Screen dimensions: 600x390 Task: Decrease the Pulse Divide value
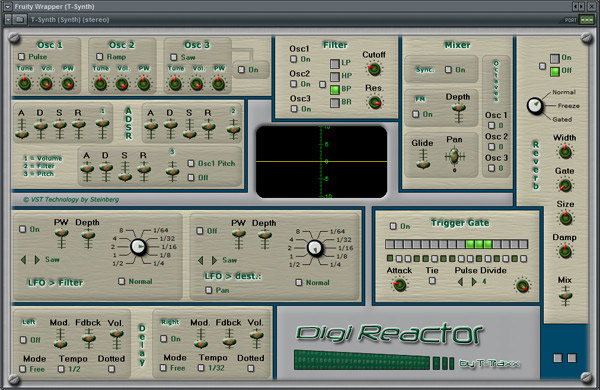tap(460, 282)
